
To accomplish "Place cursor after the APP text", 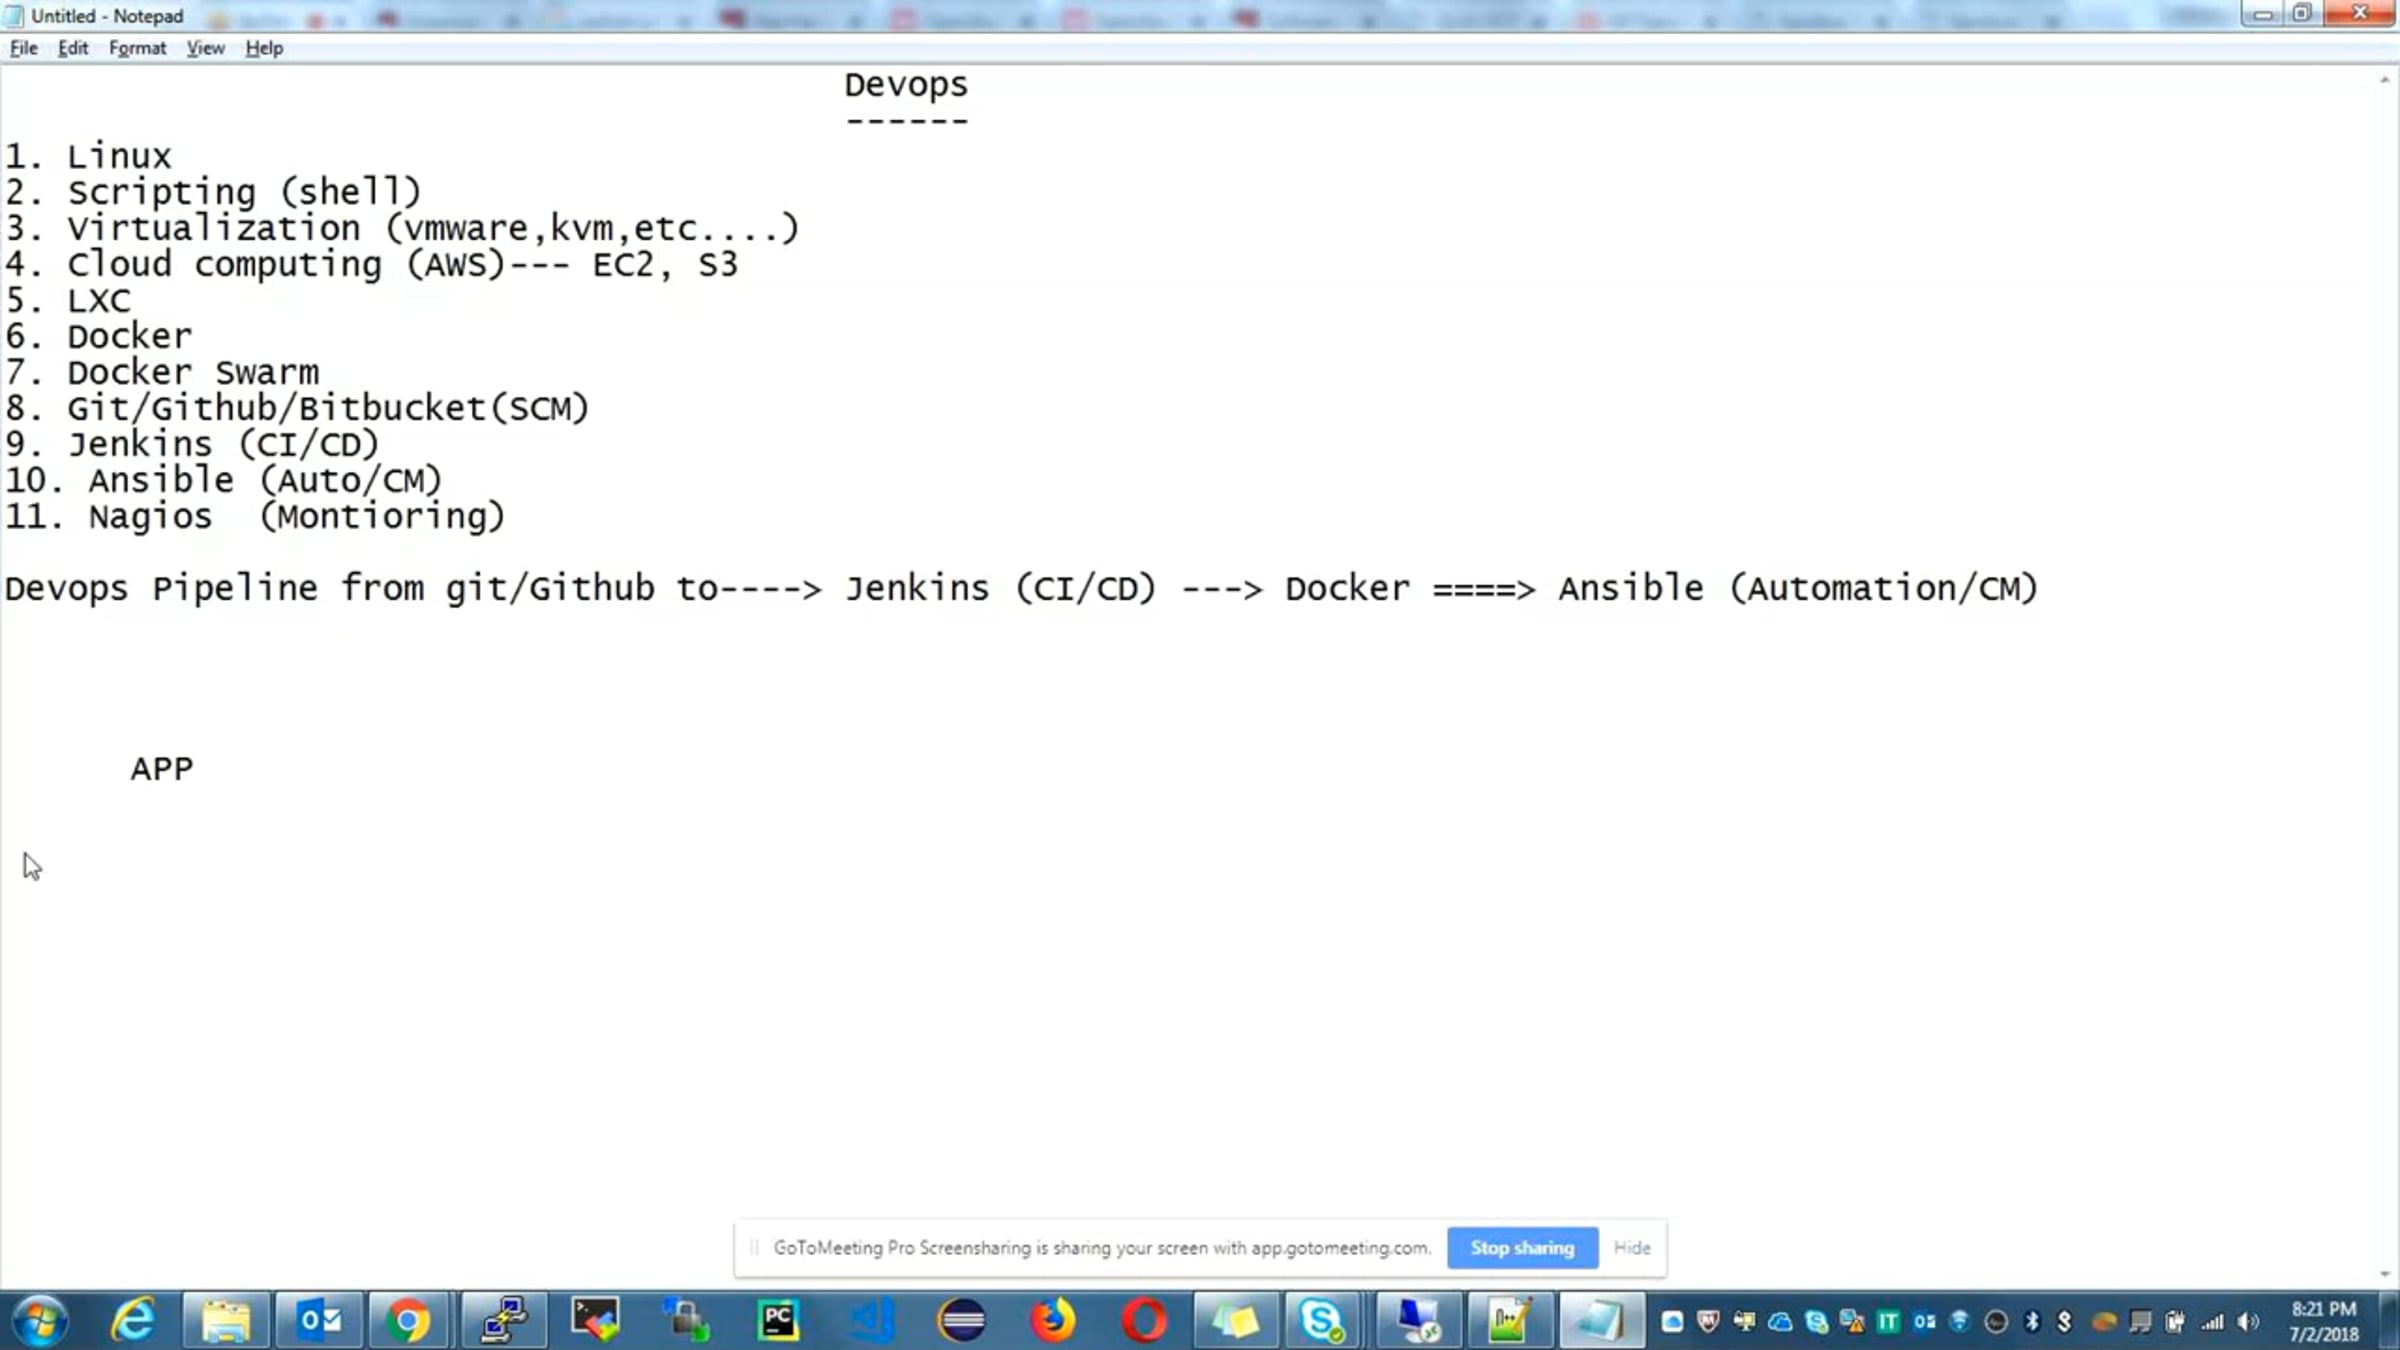I will tap(196, 768).
